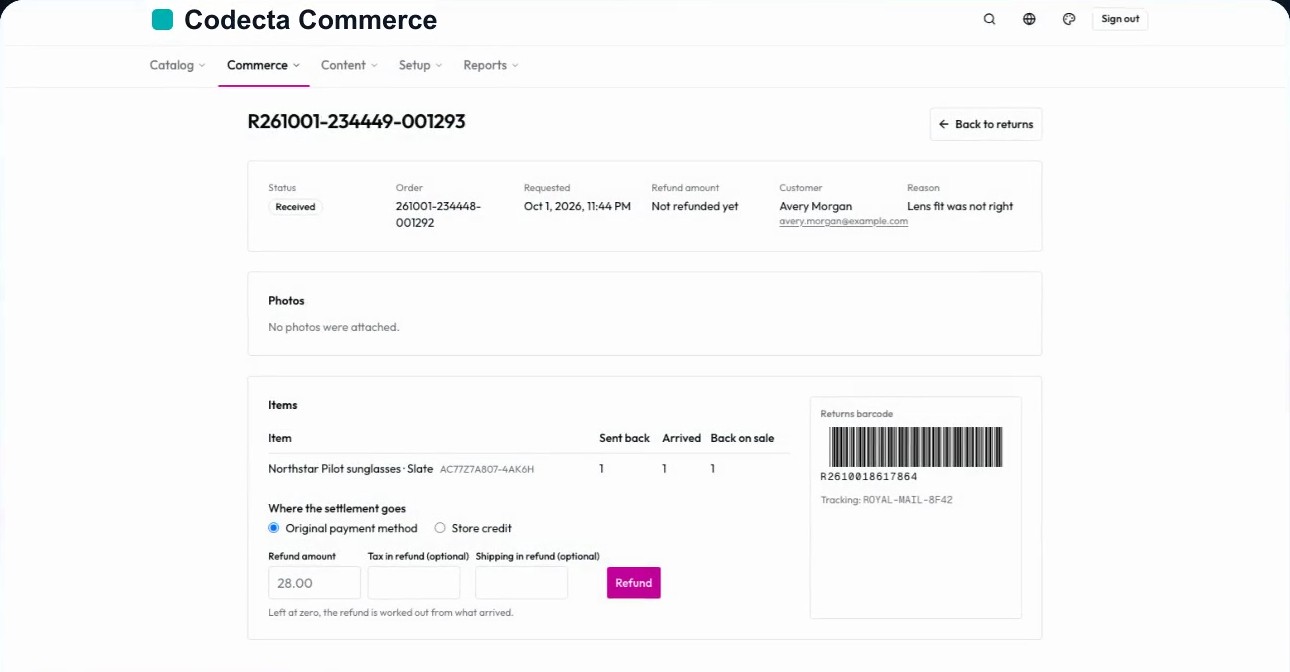The image size is (1290, 672).
Task: Expand the chevron beside Setup
Action: 439,66
